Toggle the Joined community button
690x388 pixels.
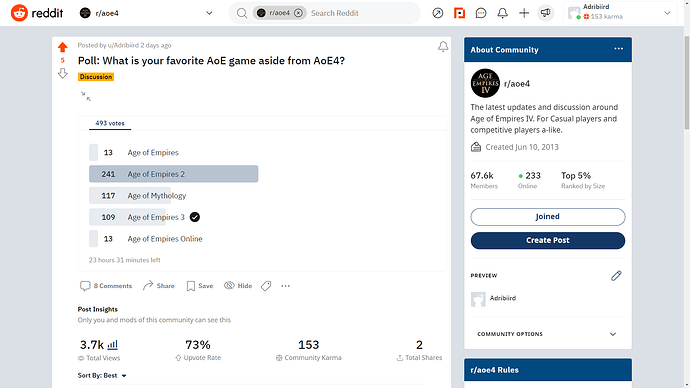pyautogui.click(x=547, y=216)
